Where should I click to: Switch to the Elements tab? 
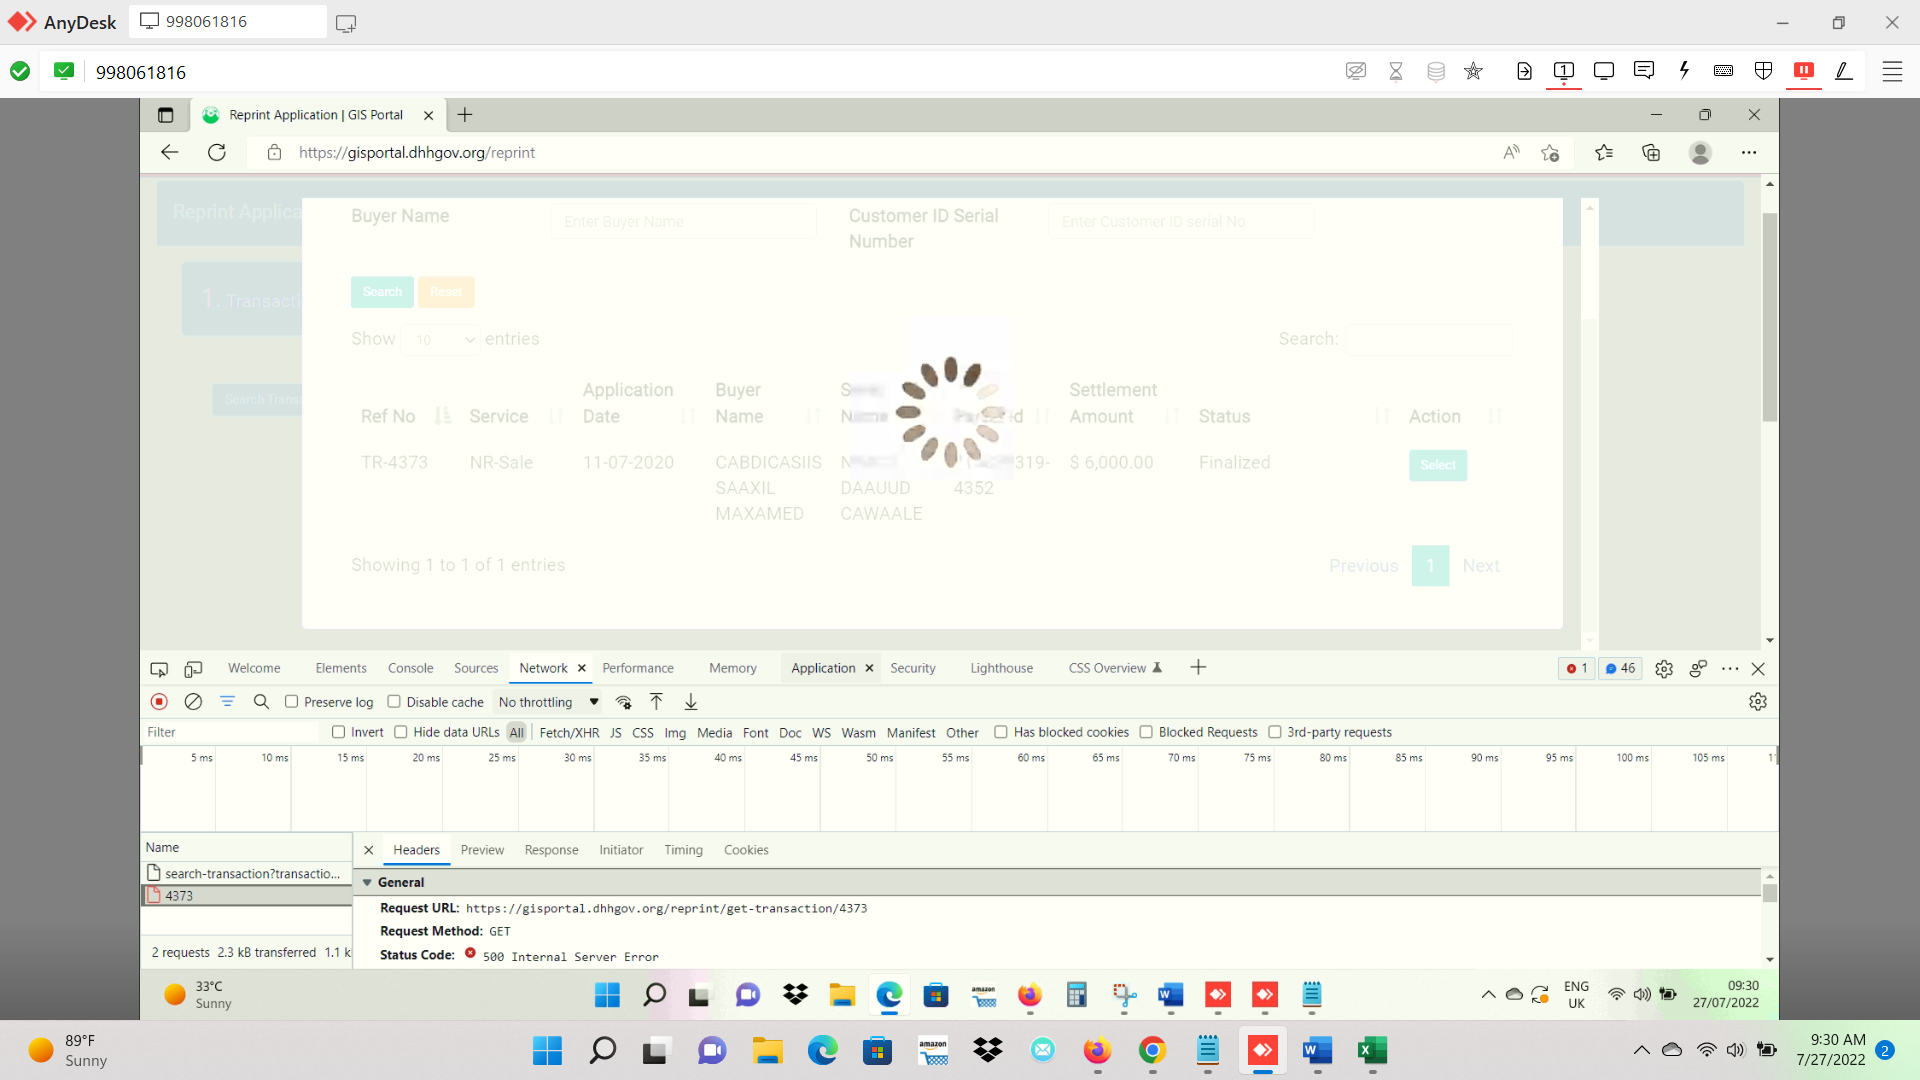tap(341, 668)
